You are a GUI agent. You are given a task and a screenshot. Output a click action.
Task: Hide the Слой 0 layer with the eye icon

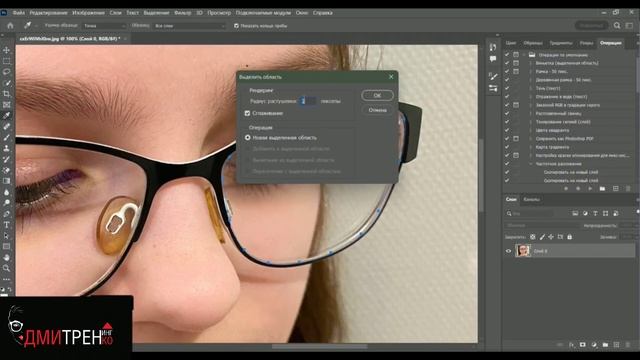(509, 251)
